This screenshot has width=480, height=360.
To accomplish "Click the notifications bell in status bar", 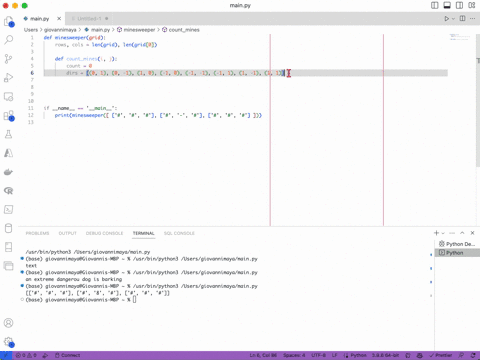I will point(473,355).
